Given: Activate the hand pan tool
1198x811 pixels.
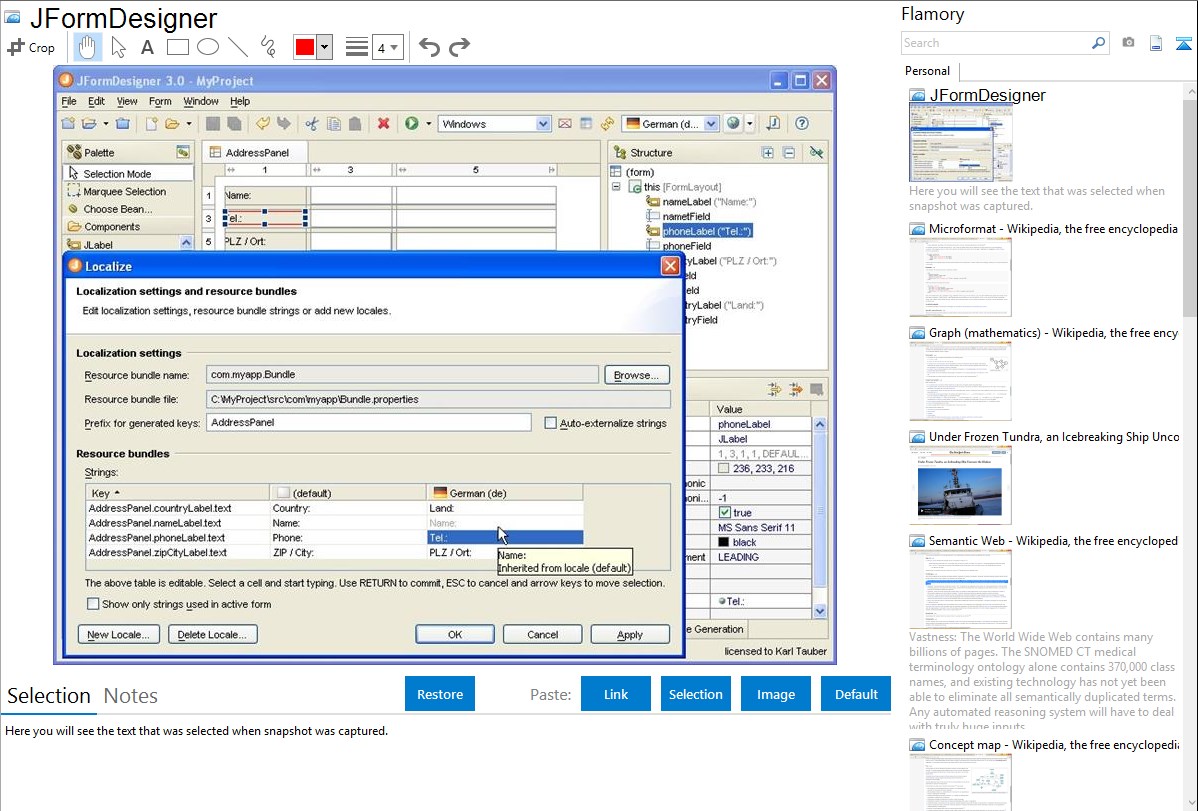Looking at the screenshot, I should (87, 47).
